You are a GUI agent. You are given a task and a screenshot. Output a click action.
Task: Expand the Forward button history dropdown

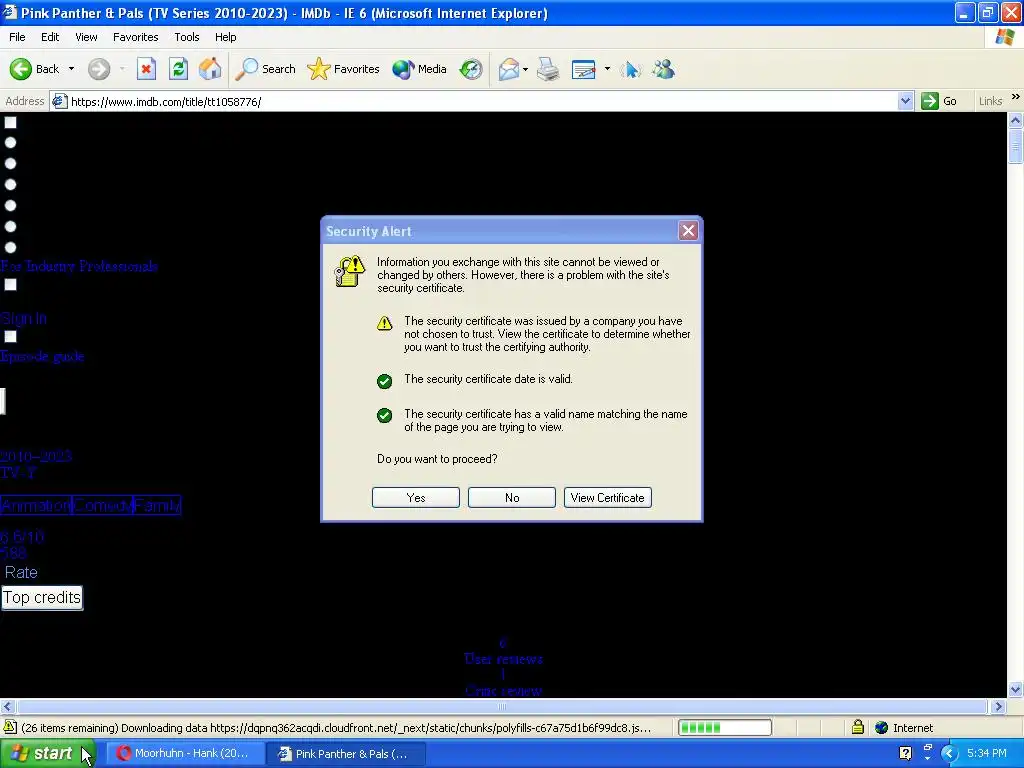click(x=122, y=69)
